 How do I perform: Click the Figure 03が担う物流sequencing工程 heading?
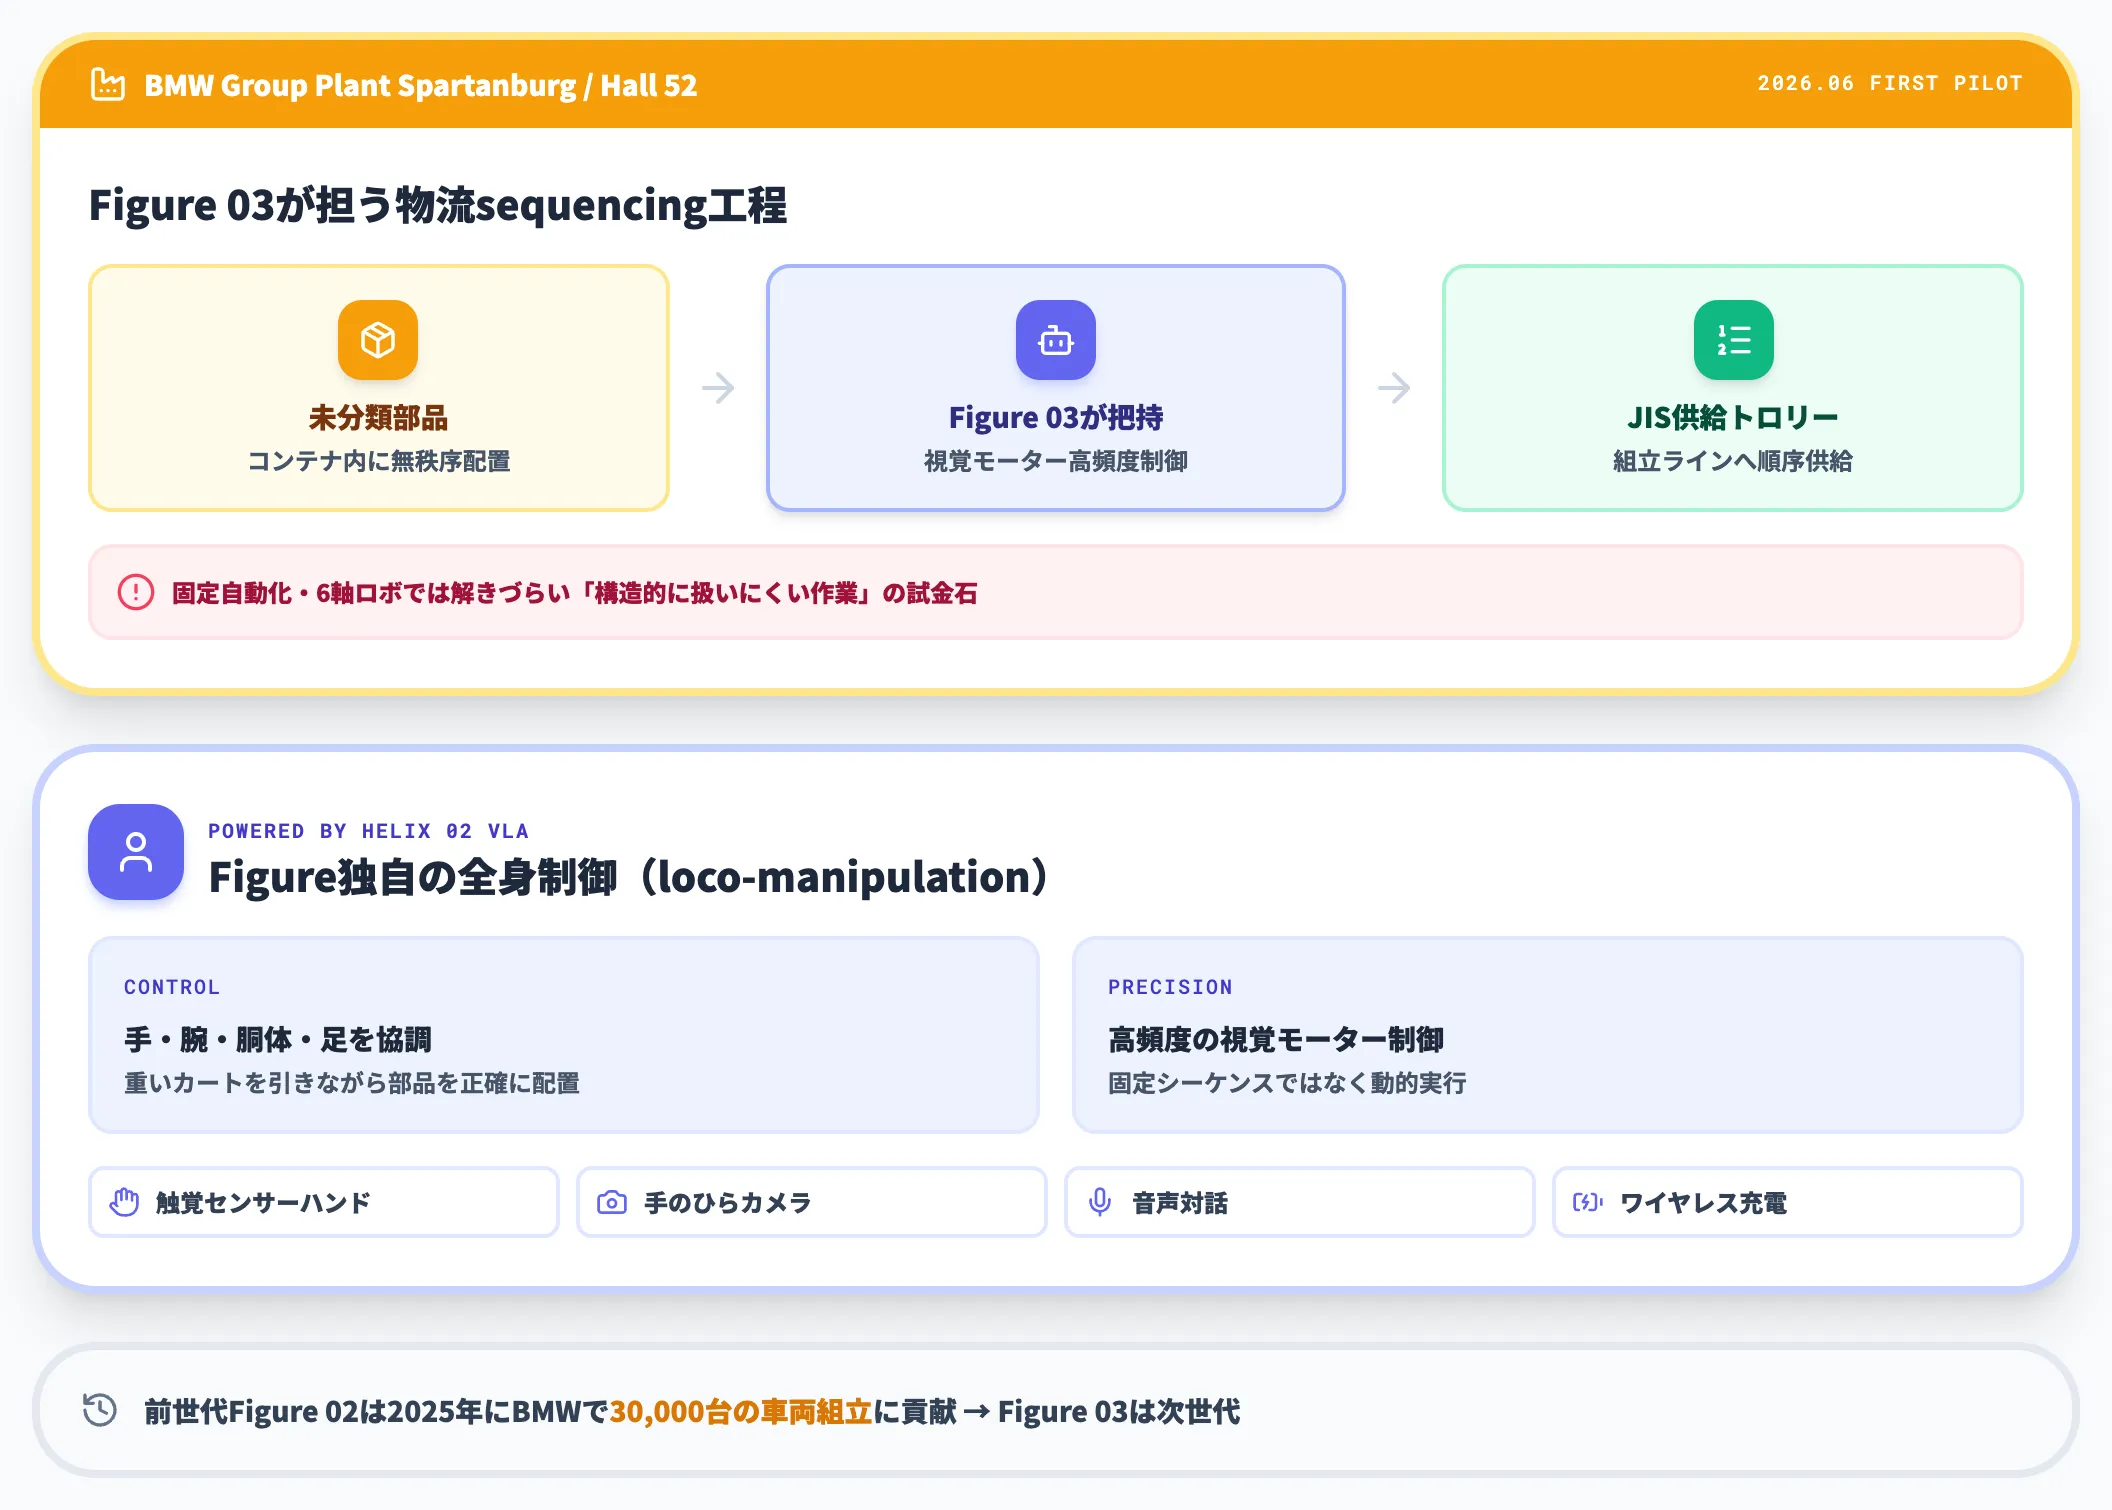pos(438,205)
